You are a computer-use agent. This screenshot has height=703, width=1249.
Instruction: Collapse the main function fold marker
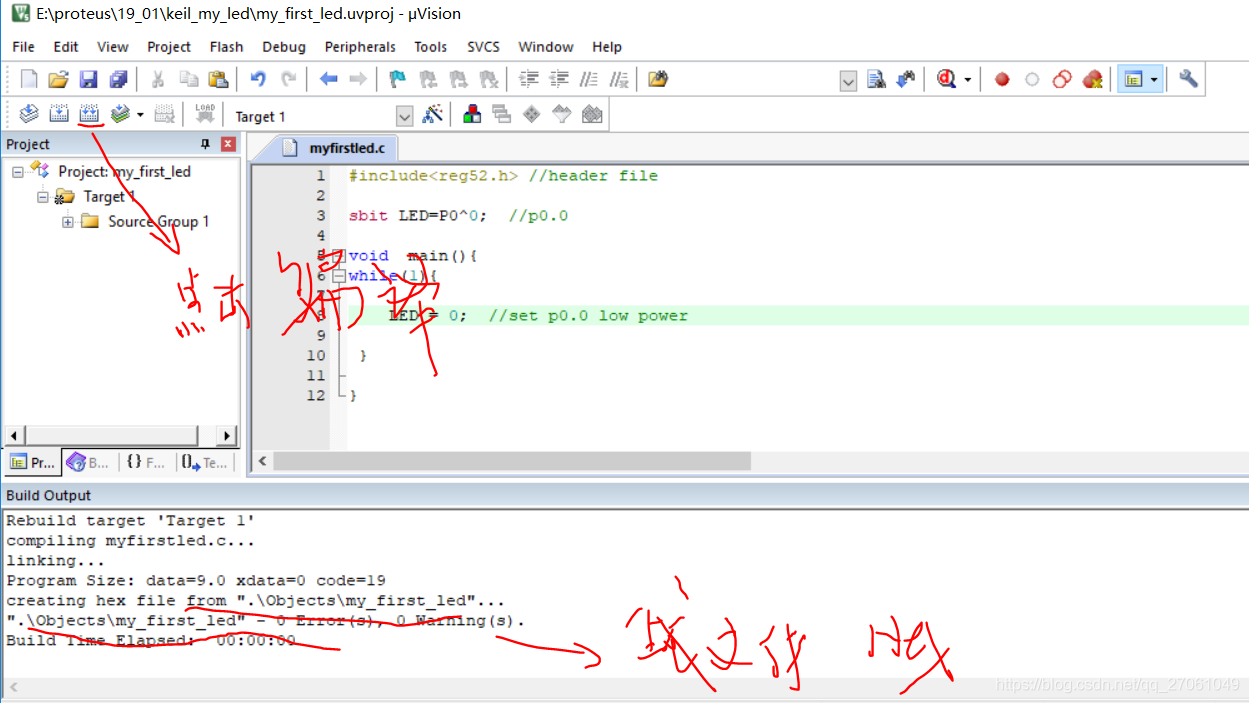pyautogui.click(x=338, y=256)
